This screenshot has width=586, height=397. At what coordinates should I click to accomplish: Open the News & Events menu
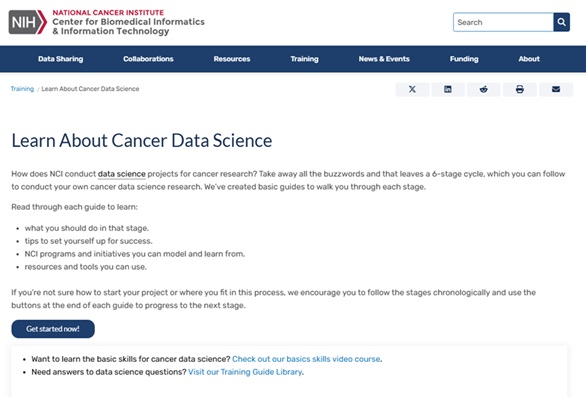(384, 59)
